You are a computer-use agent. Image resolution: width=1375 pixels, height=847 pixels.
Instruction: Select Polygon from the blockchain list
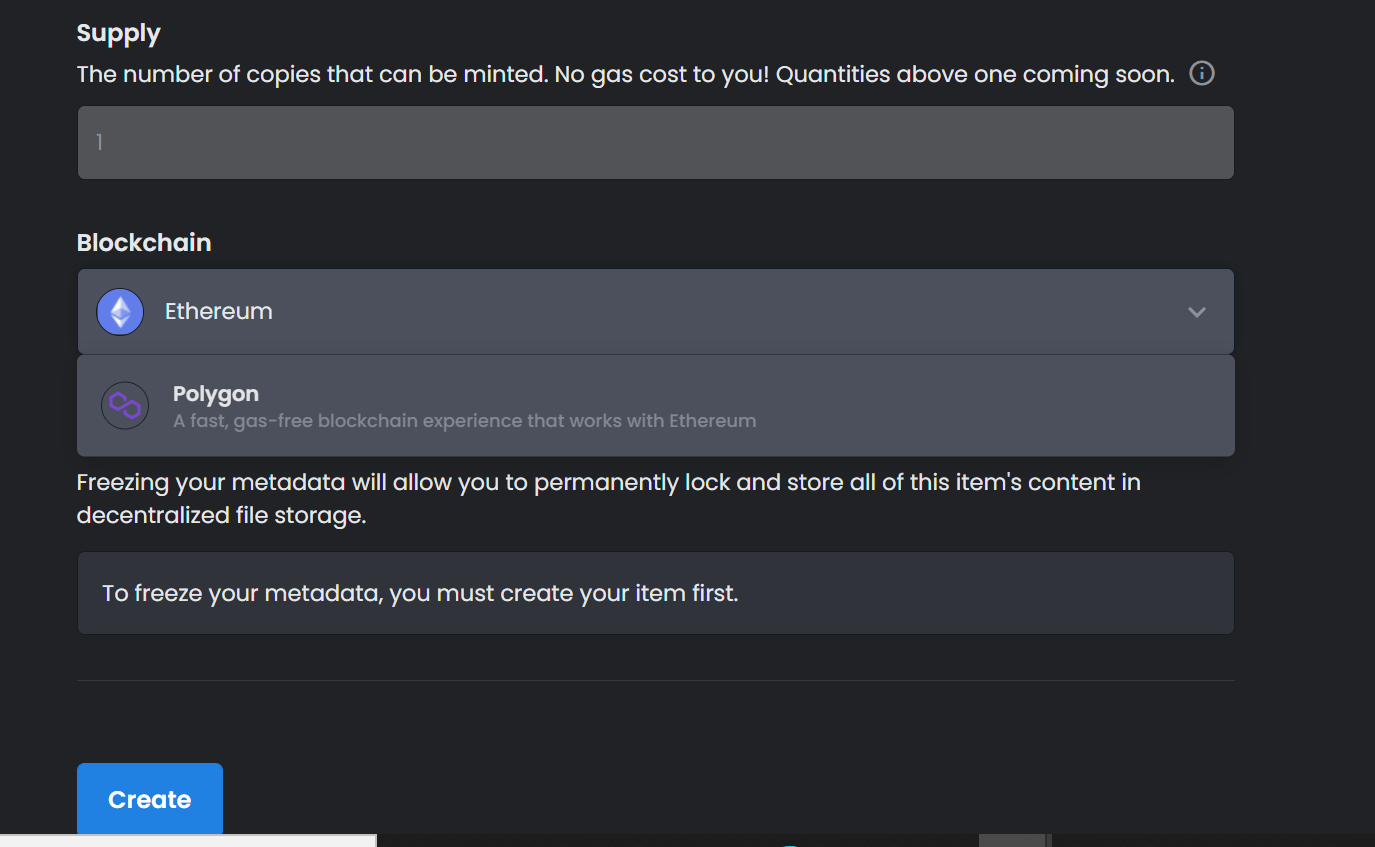(x=656, y=406)
